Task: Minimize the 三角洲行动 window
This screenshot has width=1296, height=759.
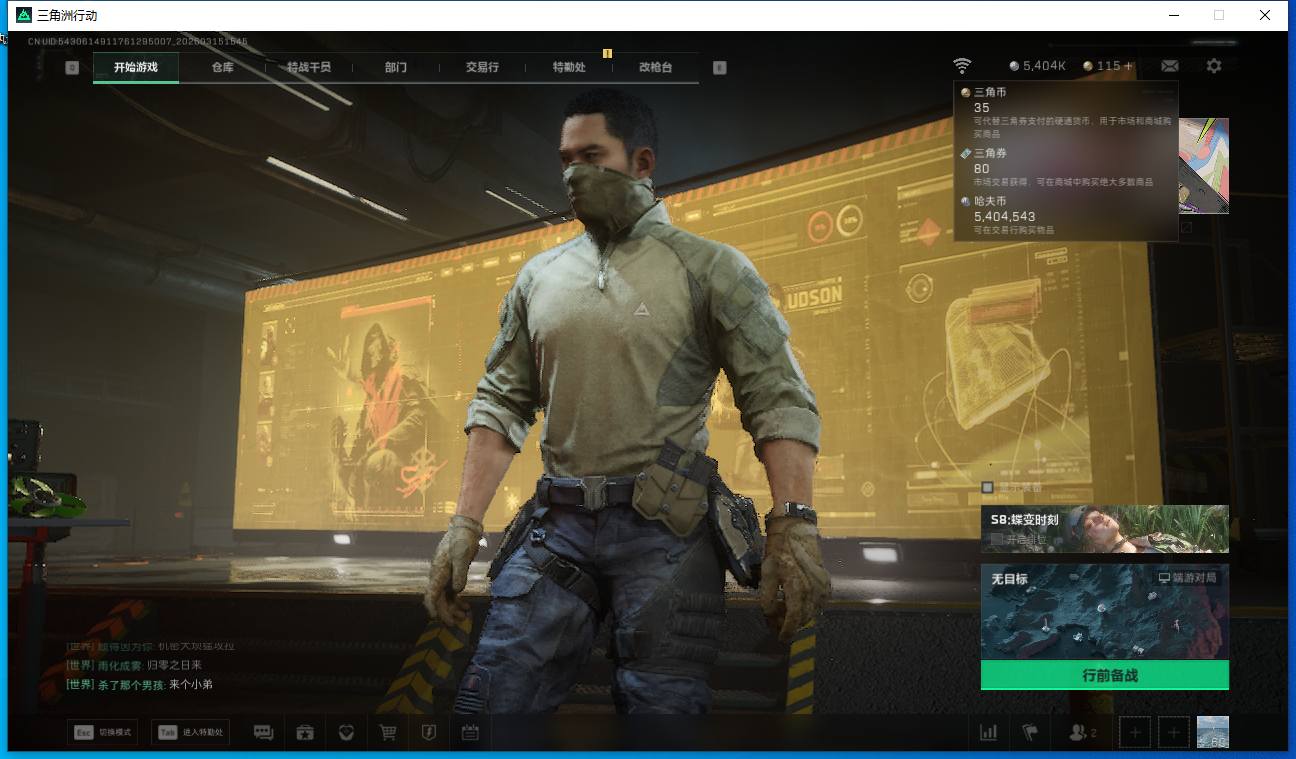Action: pyautogui.click(x=1175, y=15)
